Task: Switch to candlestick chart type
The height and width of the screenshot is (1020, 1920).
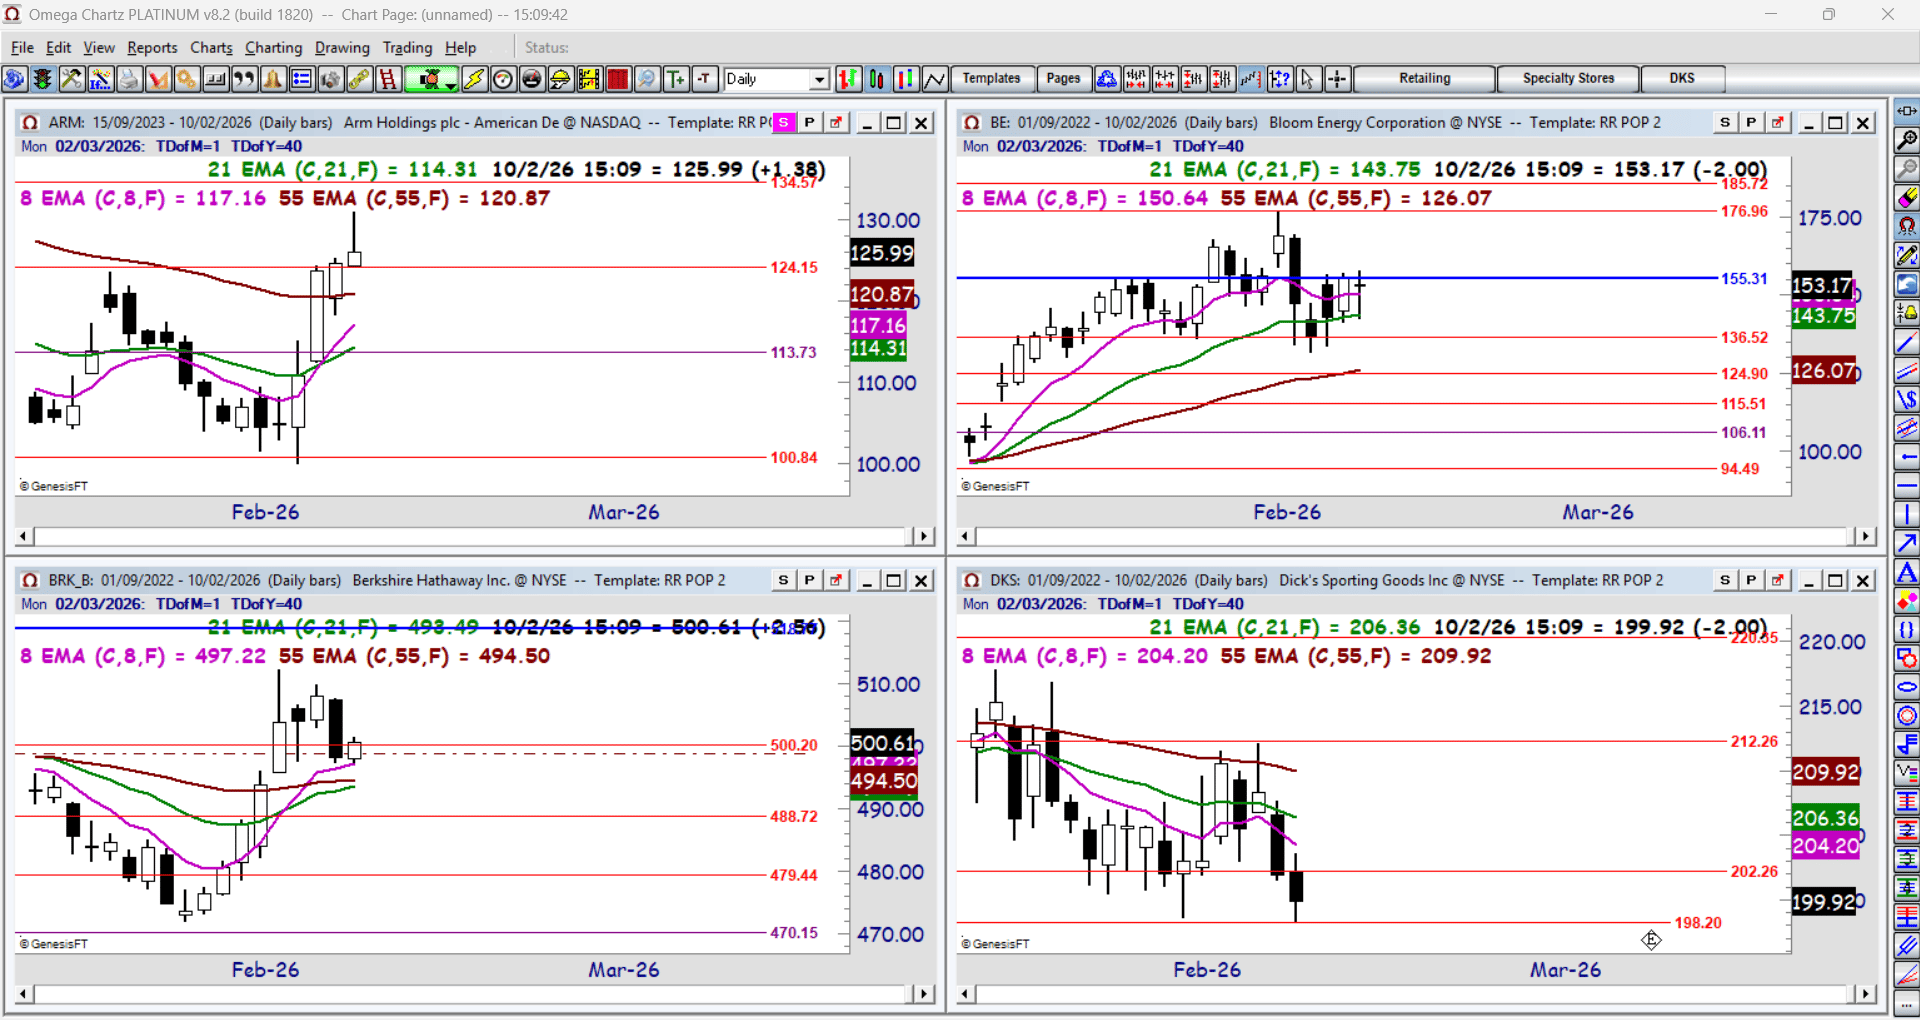Action: click(x=877, y=79)
